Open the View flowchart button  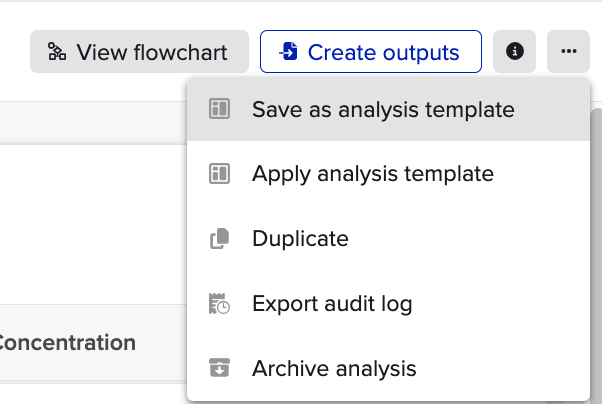[x=139, y=51]
